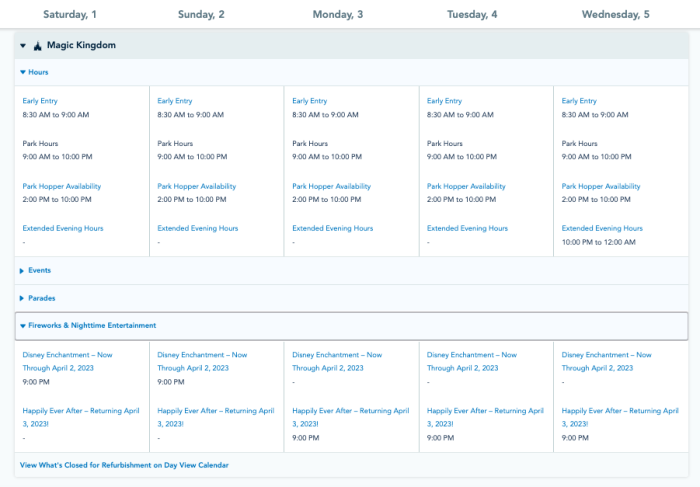The image size is (700, 487).
Task: Select the Sunday, 2 column header
Action: [201, 14]
